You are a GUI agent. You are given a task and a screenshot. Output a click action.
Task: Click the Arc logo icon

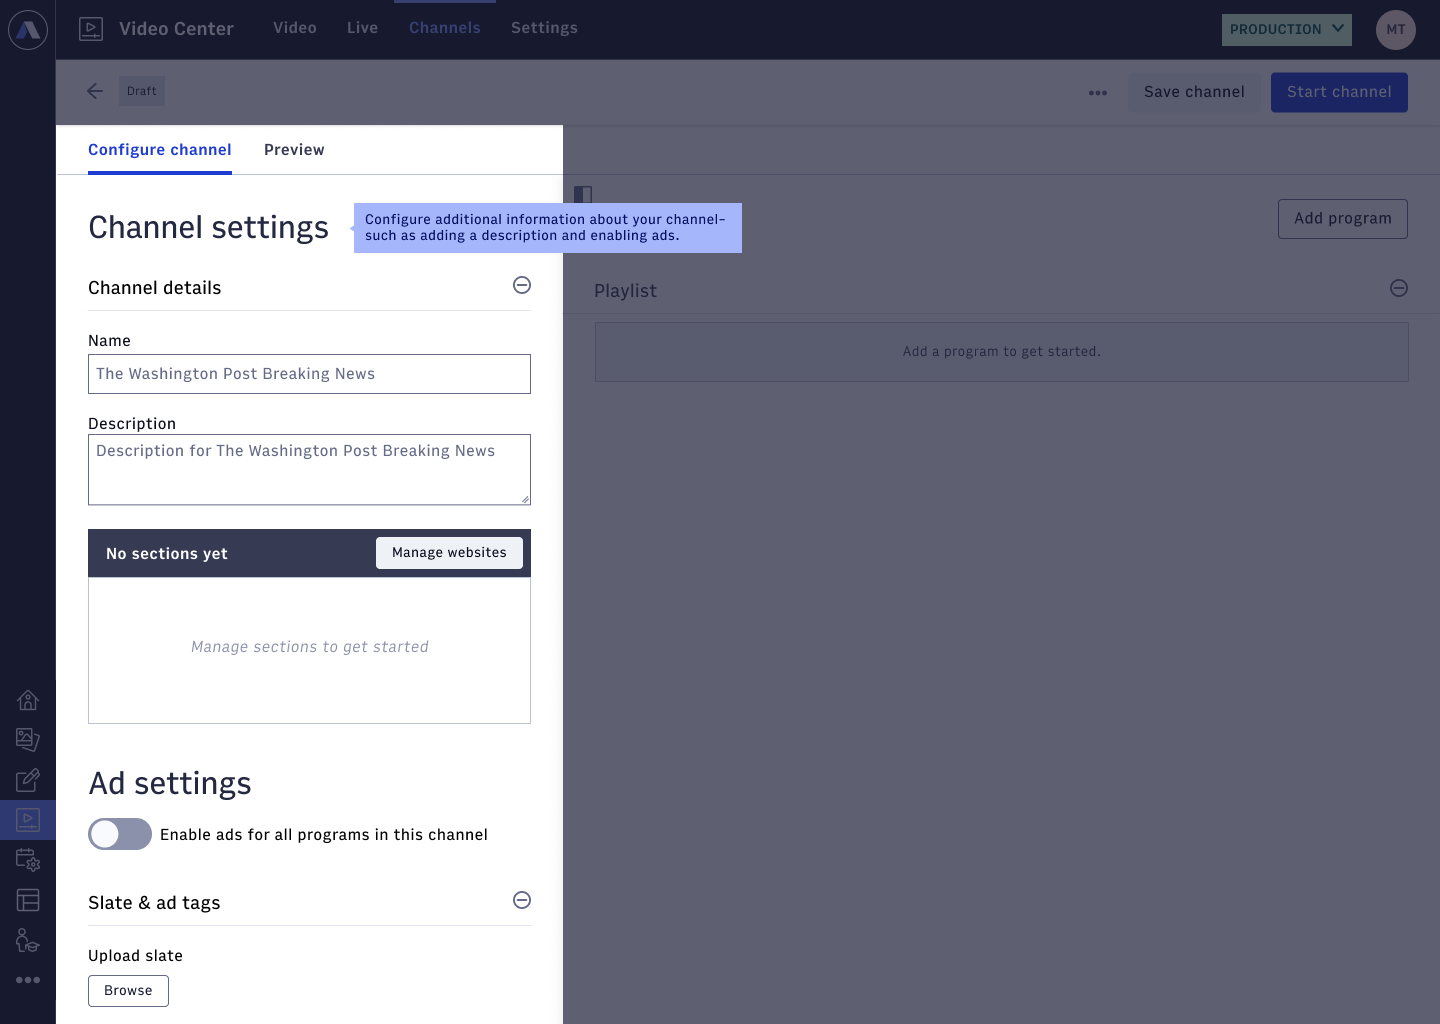(28, 30)
